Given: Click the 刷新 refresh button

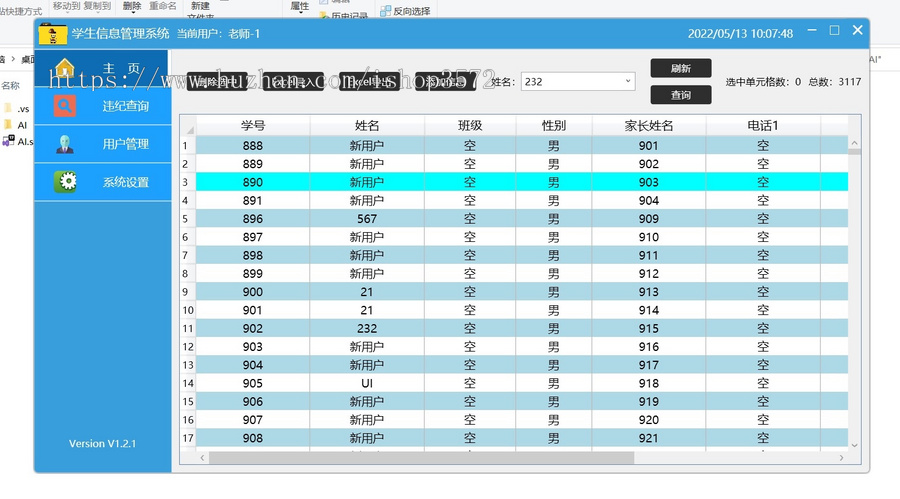Looking at the screenshot, I should pos(681,68).
